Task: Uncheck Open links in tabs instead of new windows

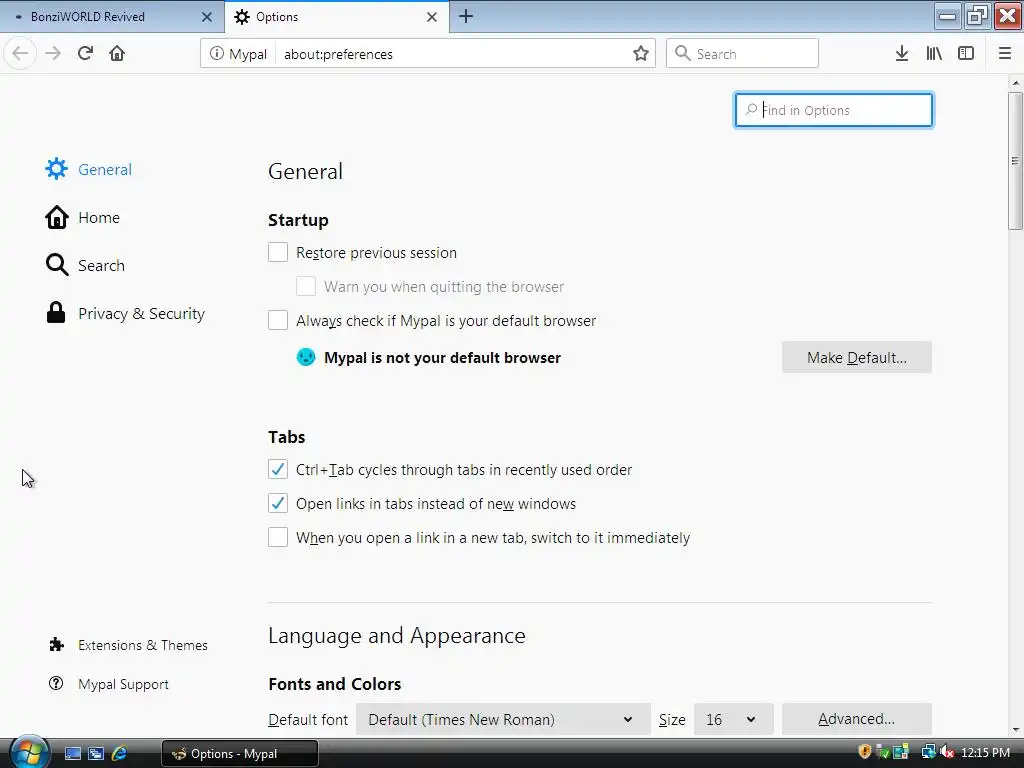Action: click(x=278, y=503)
